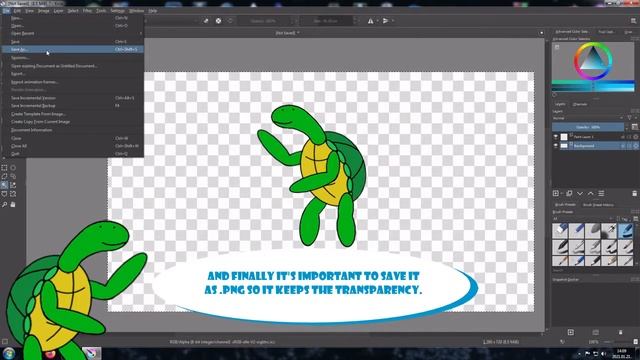
Task: Open brush preset tag All dropdown
Action: pyautogui.click(x=583, y=219)
